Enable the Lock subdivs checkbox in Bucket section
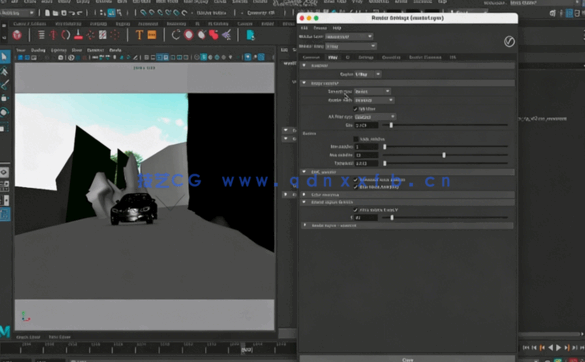This screenshot has height=362, width=585. coord(356,139)
